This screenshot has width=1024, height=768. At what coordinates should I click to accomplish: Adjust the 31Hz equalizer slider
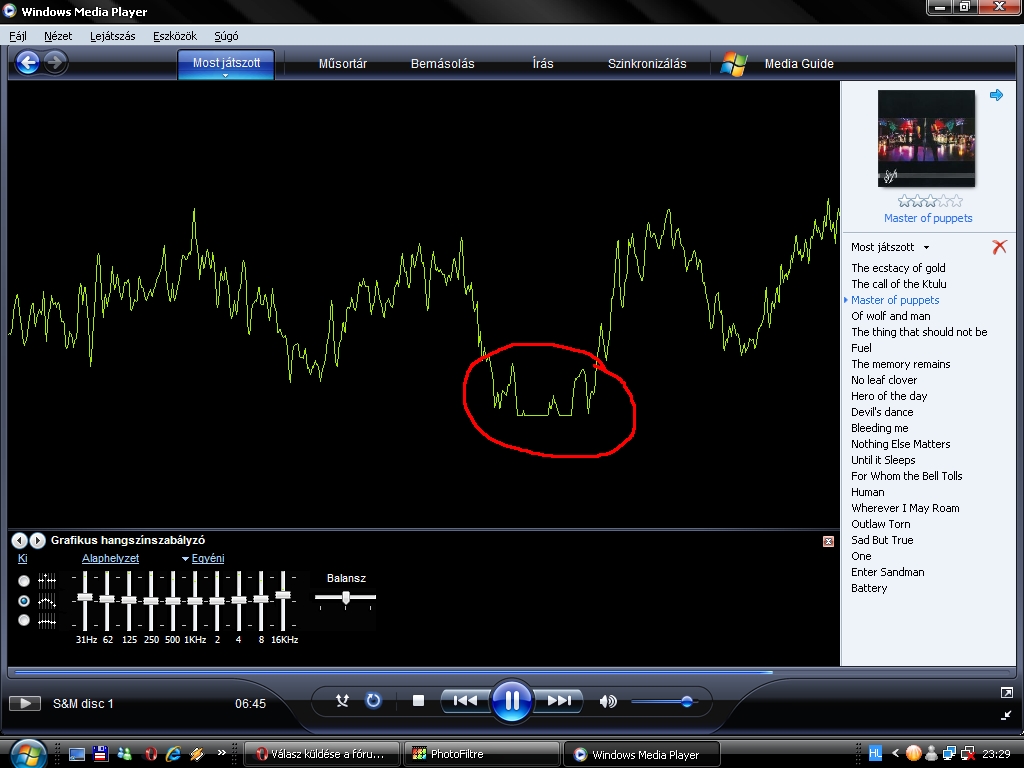tap(85, 597)
